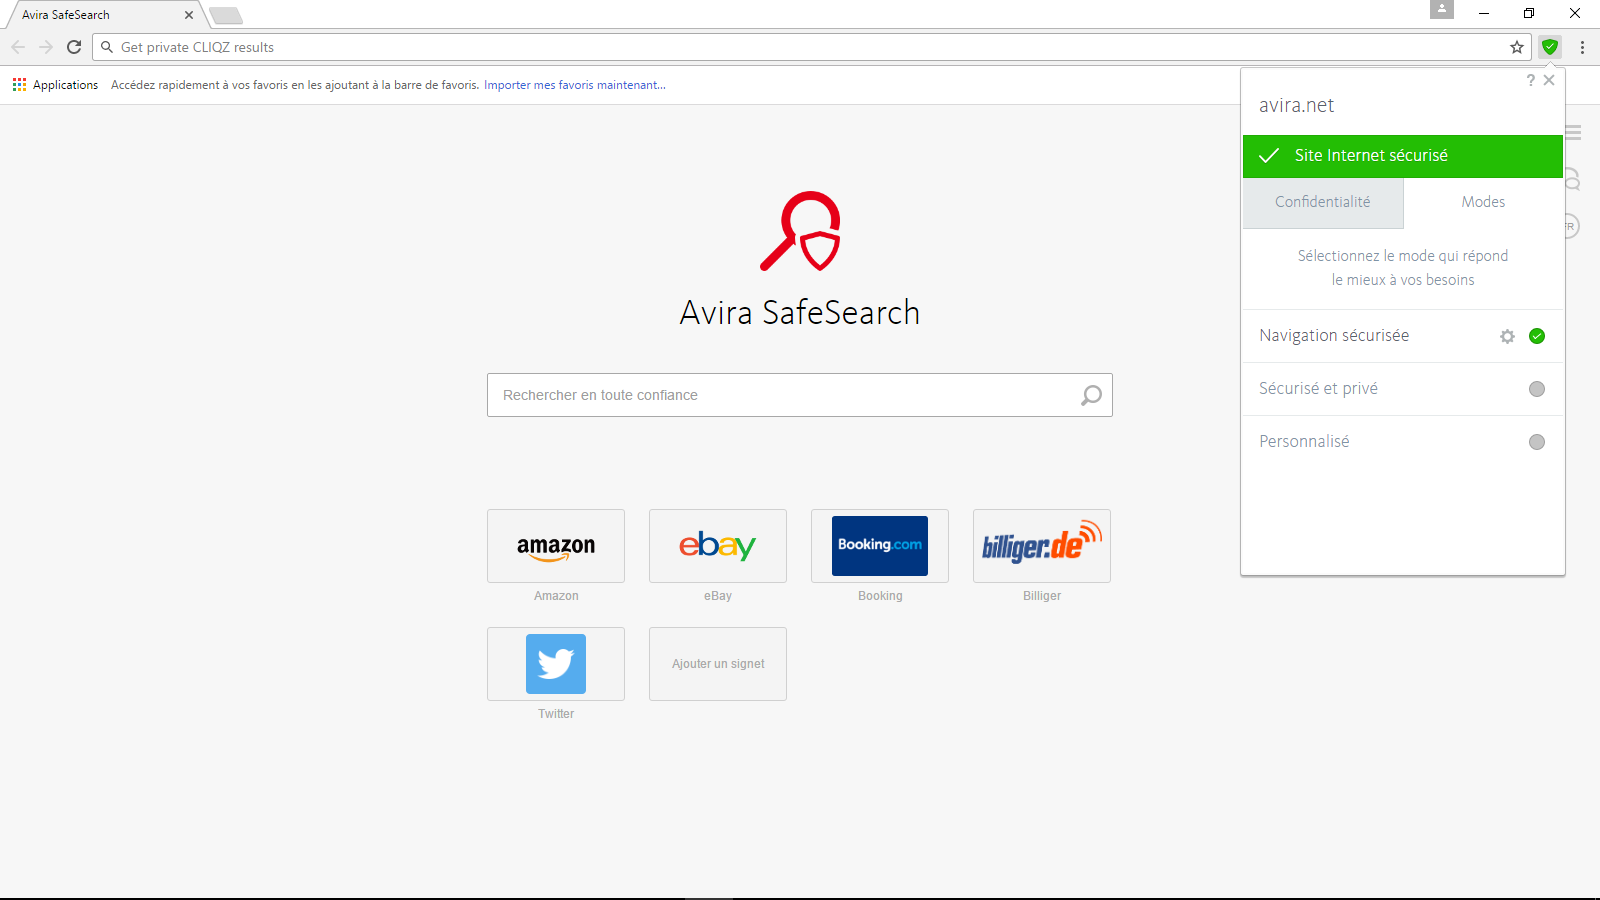
Task: Open the Booking.com shortcut tile
Action: pos(880,546)
